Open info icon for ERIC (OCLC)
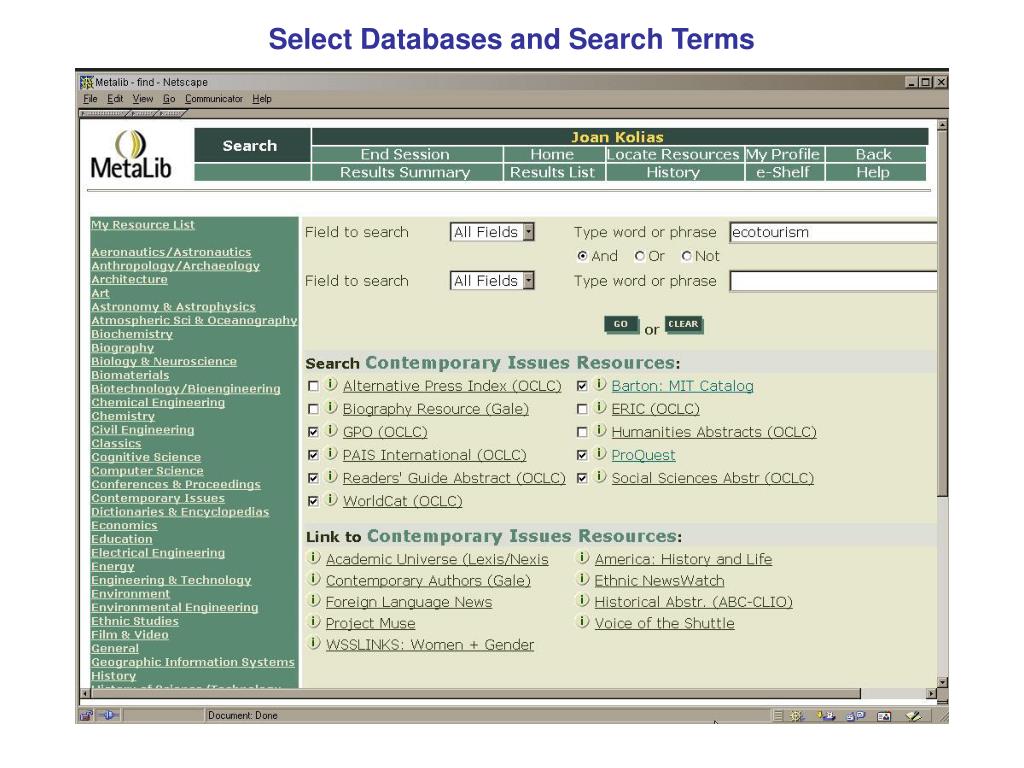Image resolution: width=1024 pixels, height=768 pixels. click(x=600, y=408)
